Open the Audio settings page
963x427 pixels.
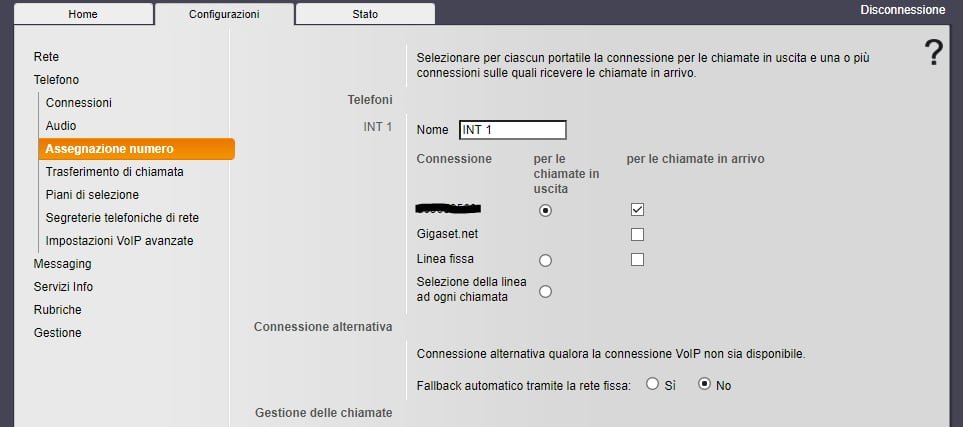(61, 125)
